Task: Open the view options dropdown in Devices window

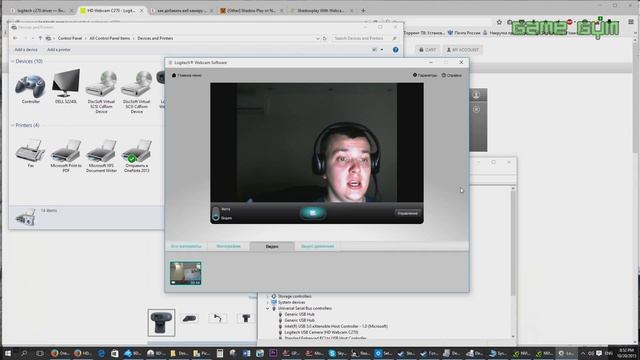Action: 382,50
